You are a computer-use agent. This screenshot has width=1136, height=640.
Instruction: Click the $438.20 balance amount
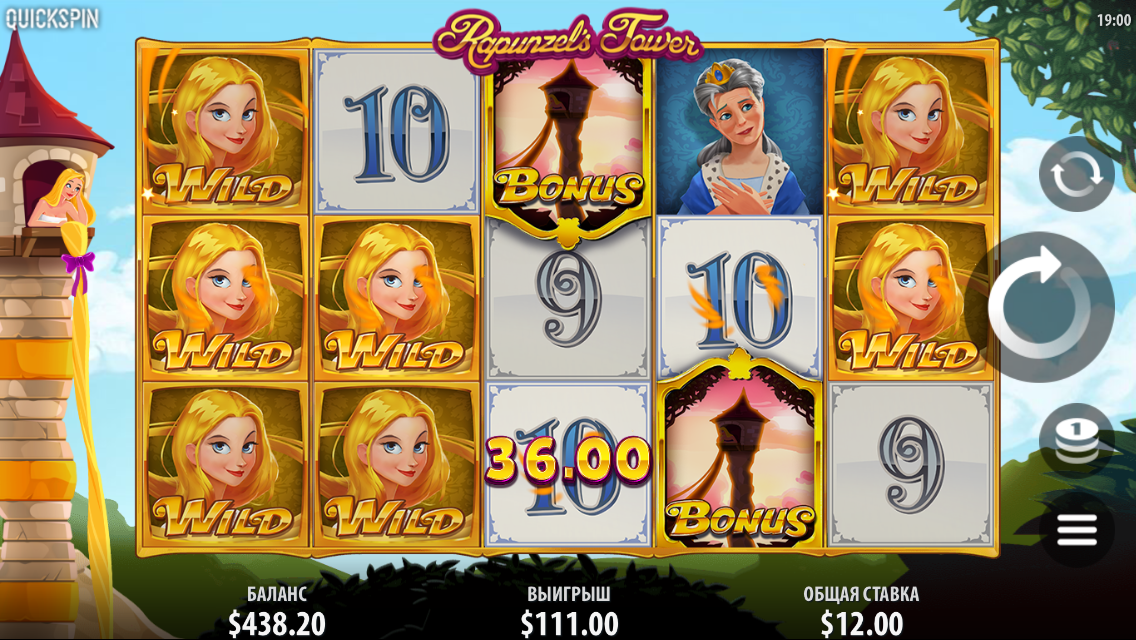[x=277, y=623]
